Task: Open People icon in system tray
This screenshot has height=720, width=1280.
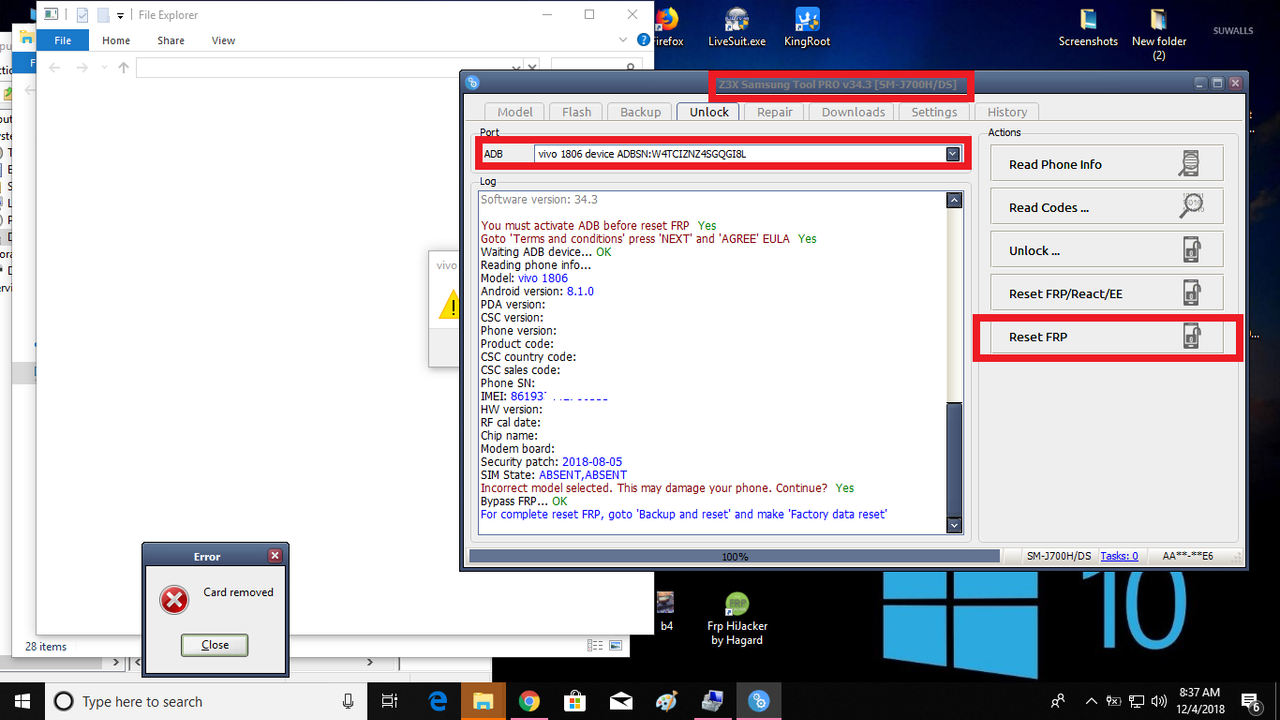Action: [1059, 701]
